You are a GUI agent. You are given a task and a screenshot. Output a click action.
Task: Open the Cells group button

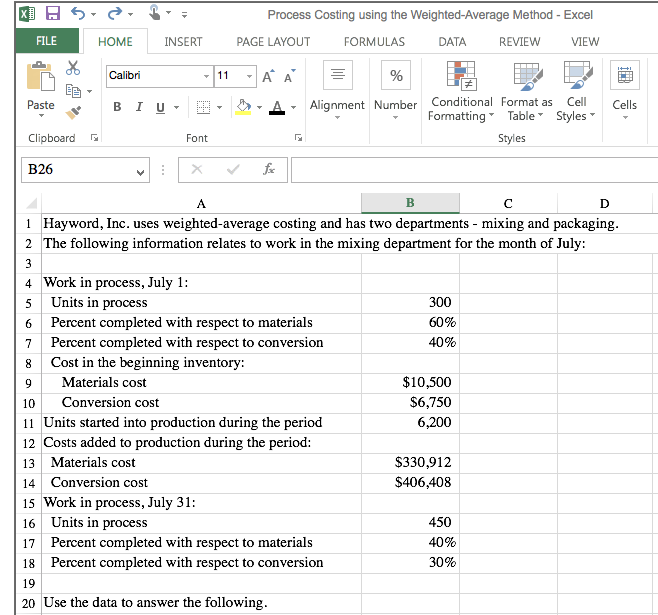[x=625, y=90]
